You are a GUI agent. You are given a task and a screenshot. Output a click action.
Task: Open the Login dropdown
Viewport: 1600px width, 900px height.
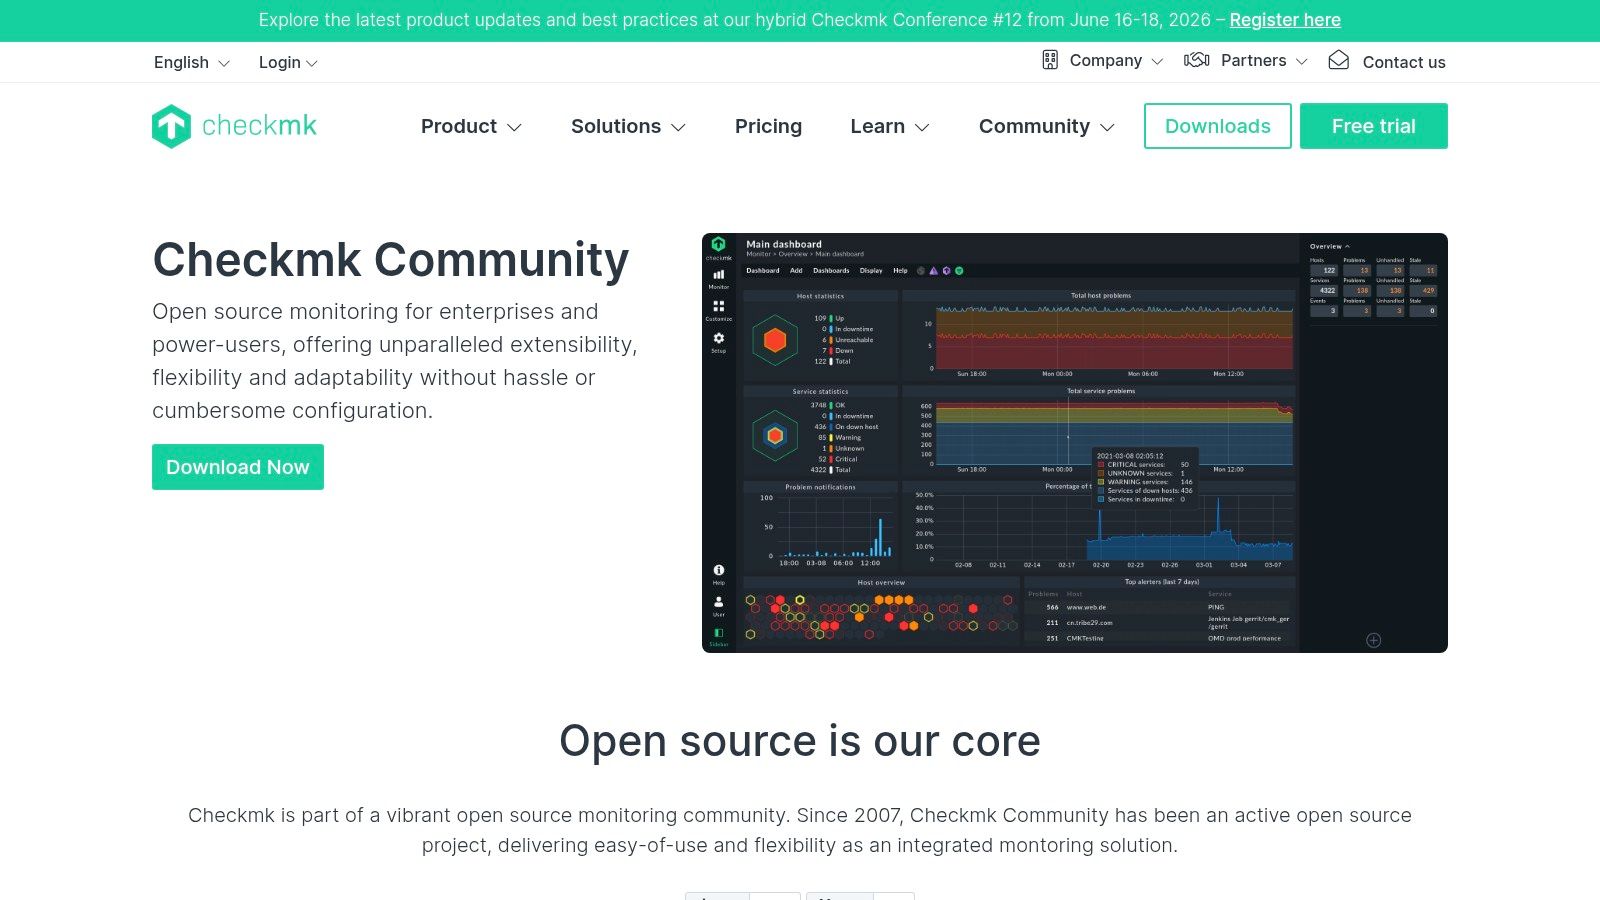[288, 62]
